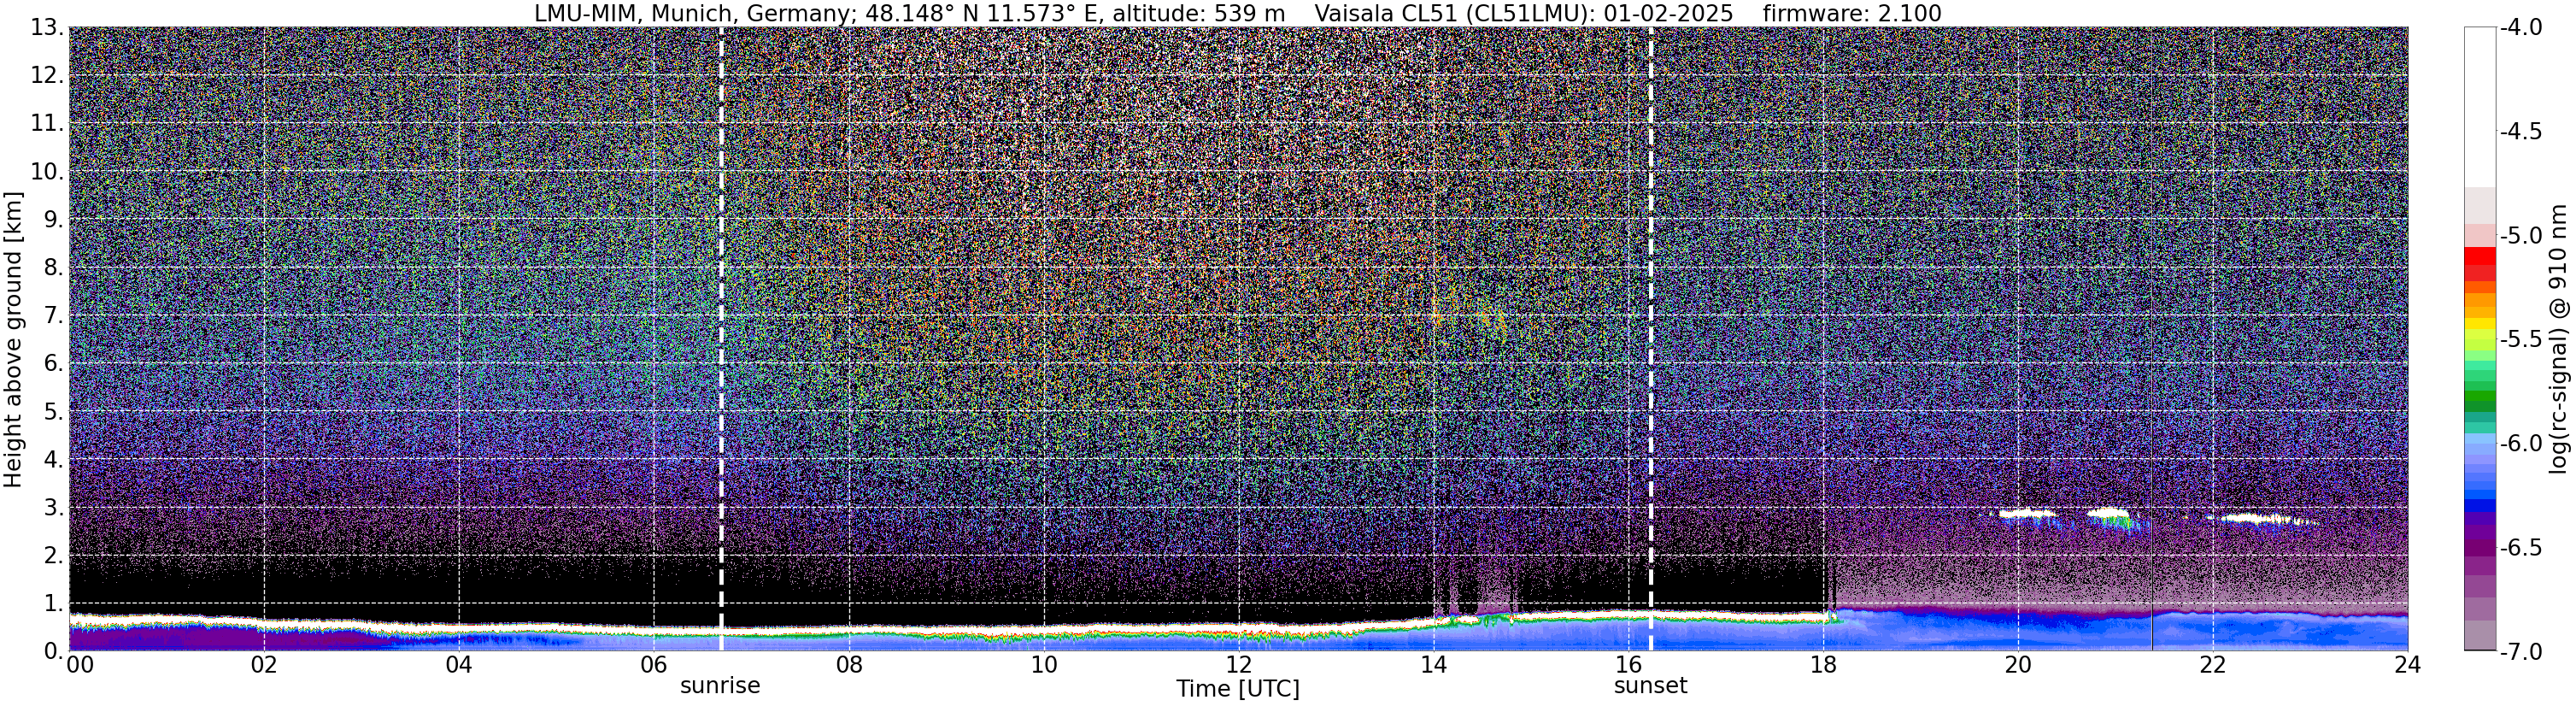Click the time axis tick label '24'
Screen dimensions: 2576x706
(x=2407, y=665)
